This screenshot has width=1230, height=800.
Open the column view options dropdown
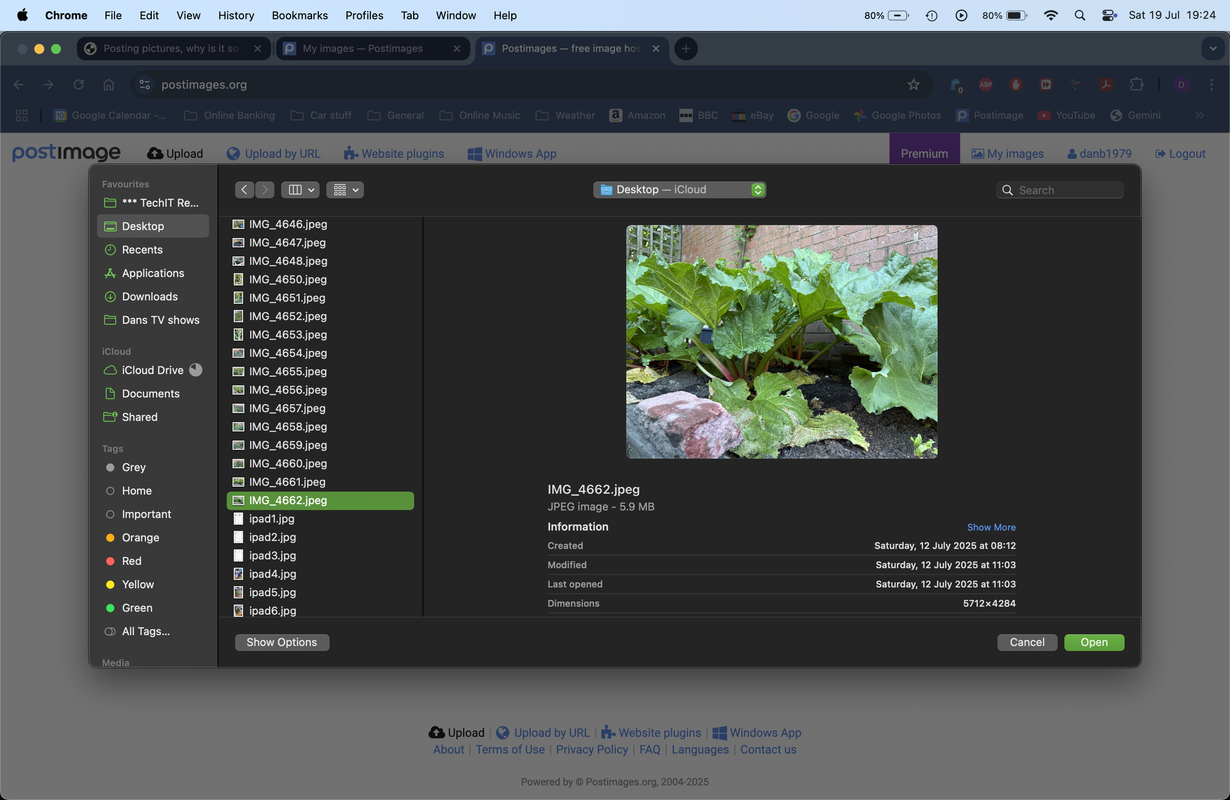(x=300, y=190)
